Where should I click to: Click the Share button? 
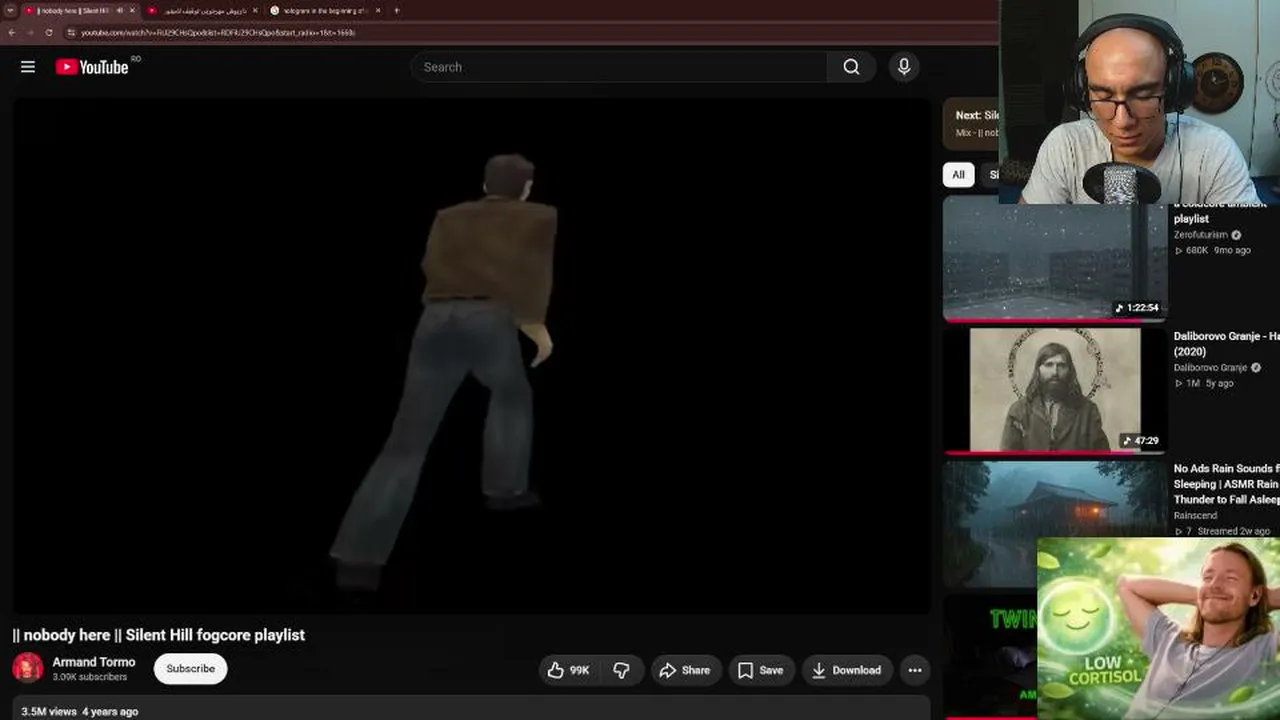(x=685, y=670)
